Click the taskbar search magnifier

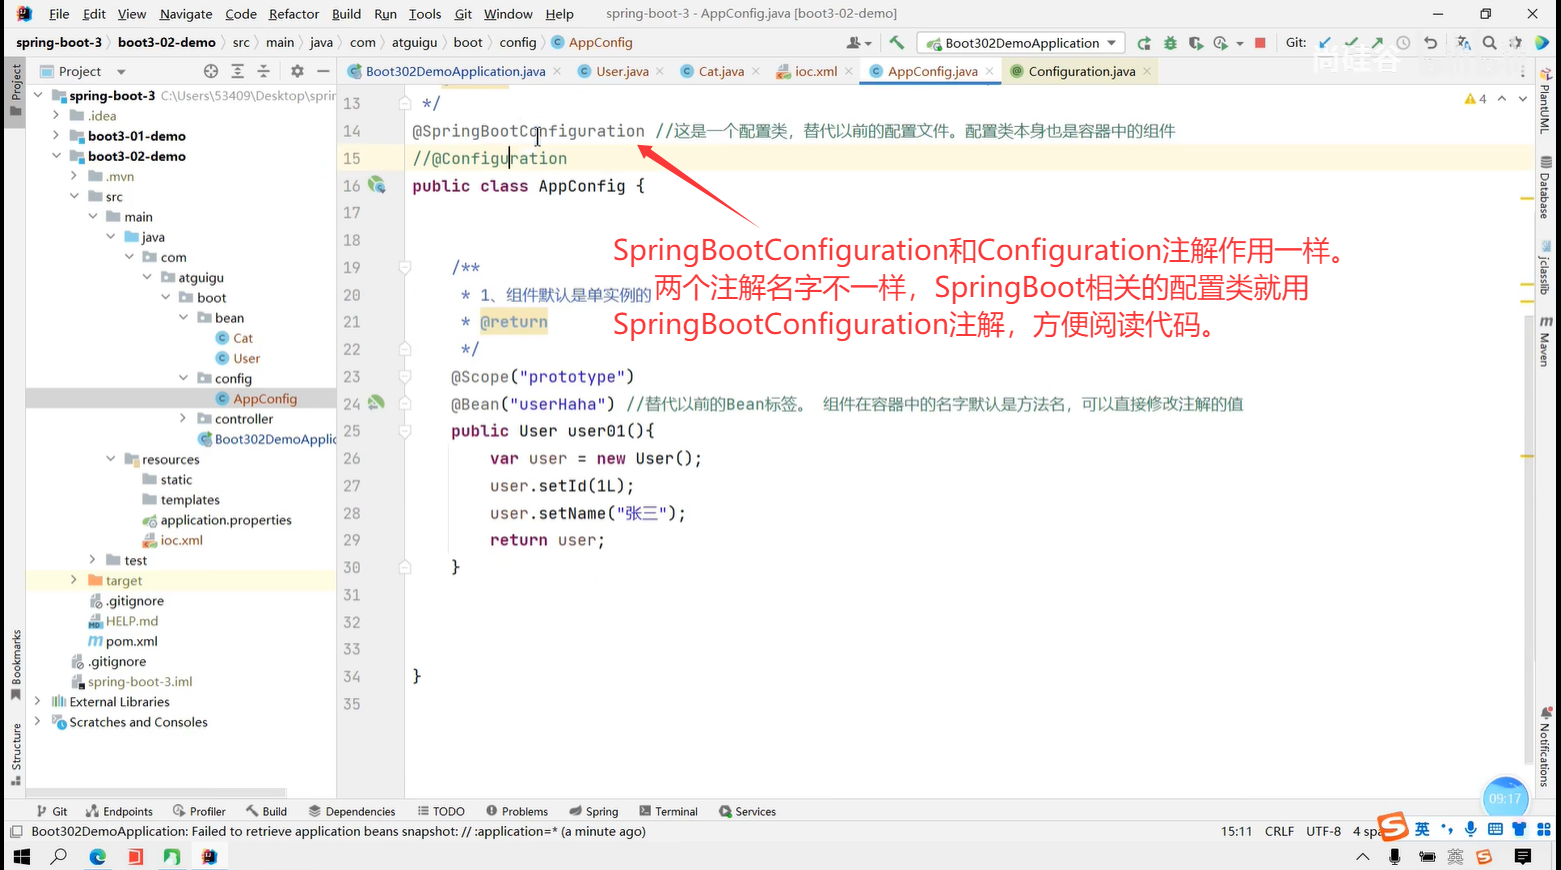coord(59,857)
